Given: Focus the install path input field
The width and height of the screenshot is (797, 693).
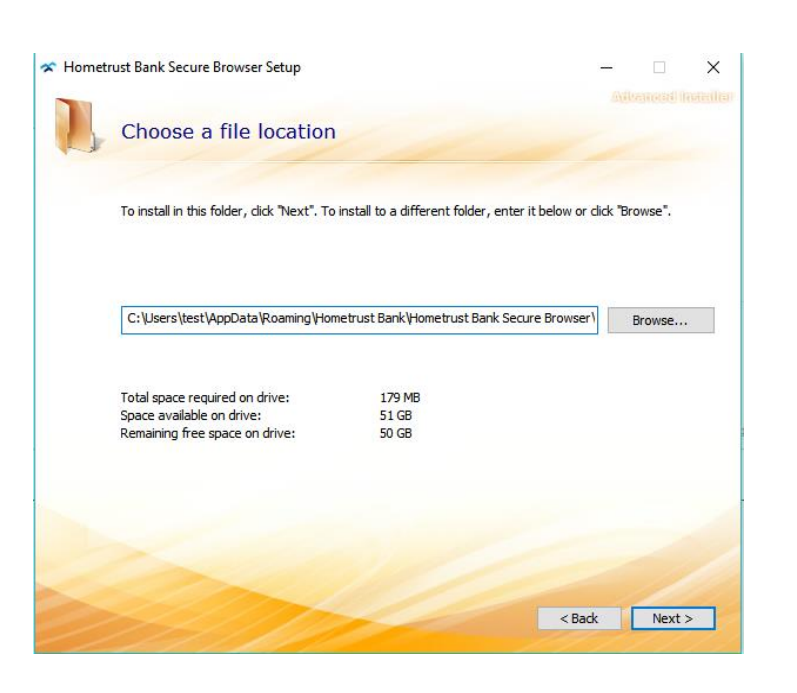Looking at the screenshot, I should tap(359, 320).
